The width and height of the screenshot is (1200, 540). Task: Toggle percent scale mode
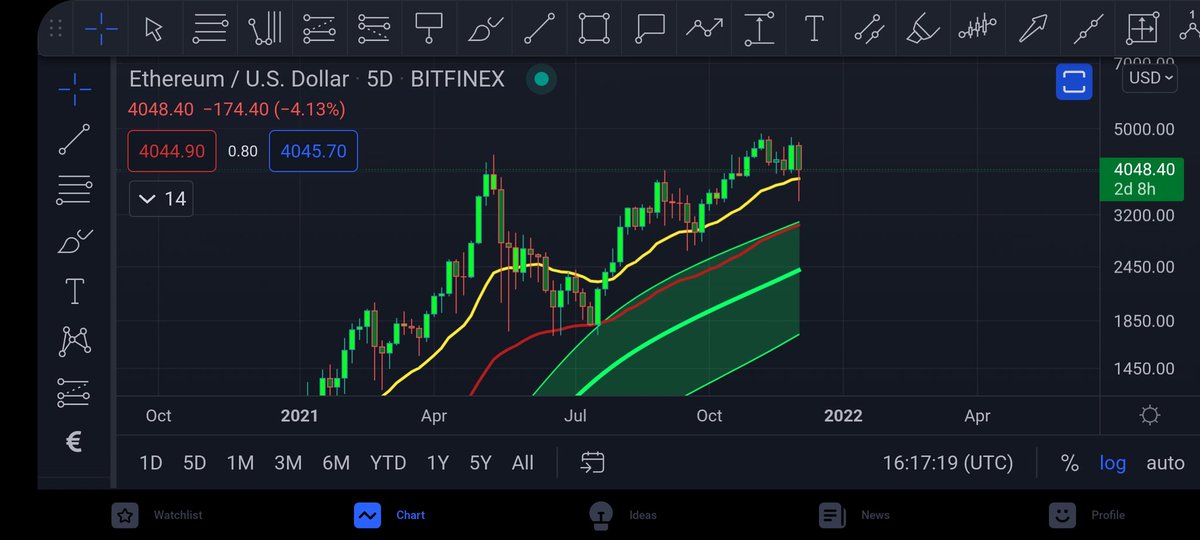1070,463
